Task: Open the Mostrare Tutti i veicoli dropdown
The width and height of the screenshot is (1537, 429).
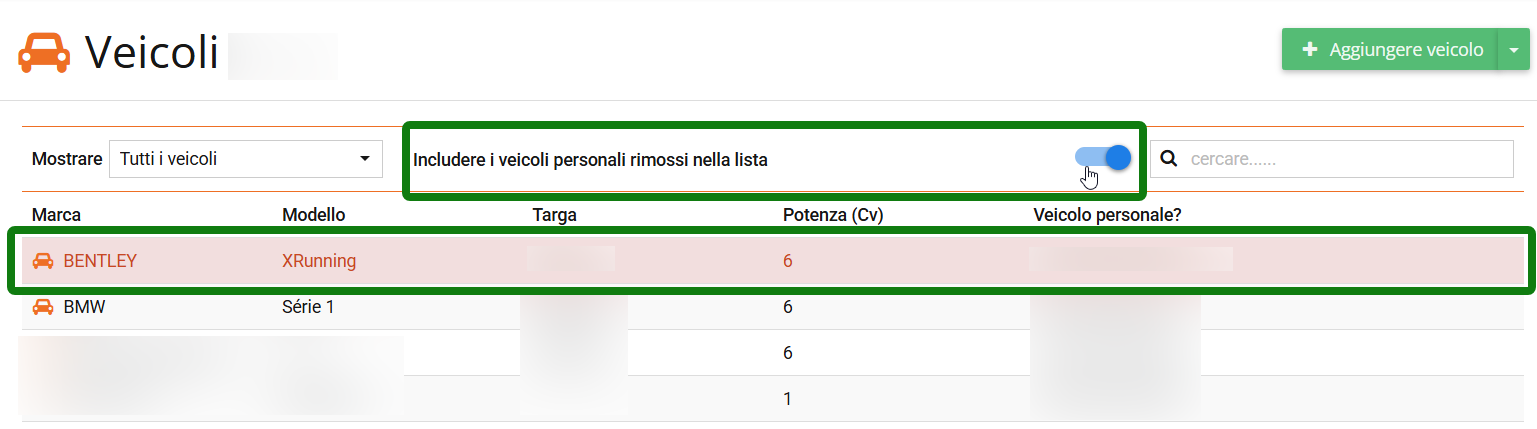Action: pyautogui.click(x=245, y=159)
